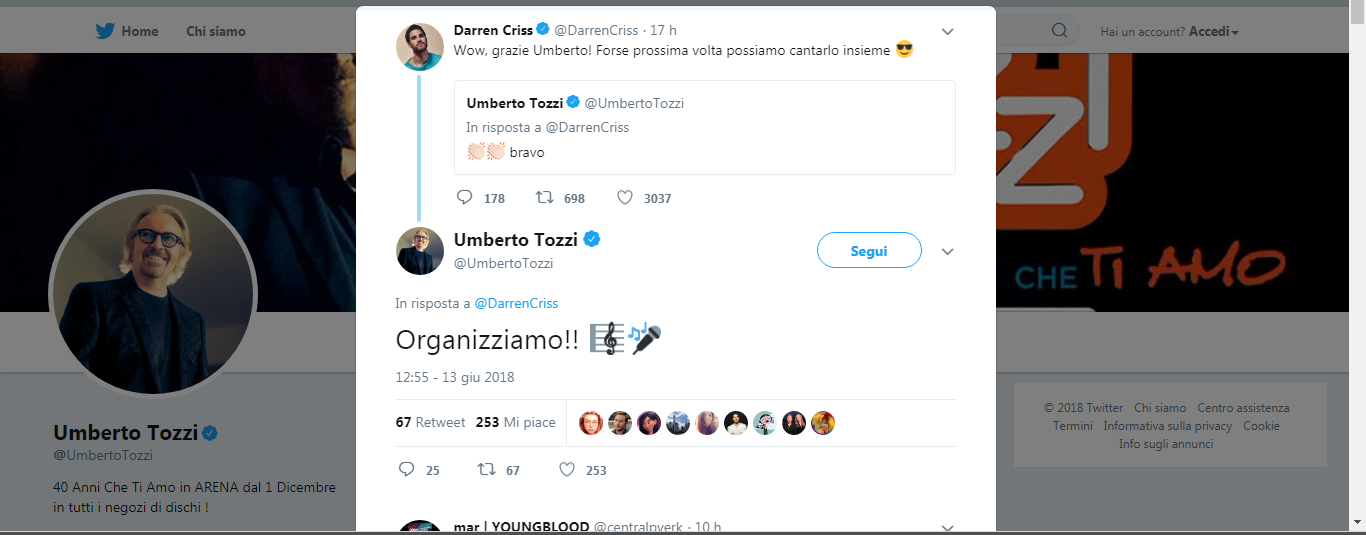This screenshot has height=535, width=1366.
Task: Click the Twitter bird Home icon
Action: (x=105, y=31)
